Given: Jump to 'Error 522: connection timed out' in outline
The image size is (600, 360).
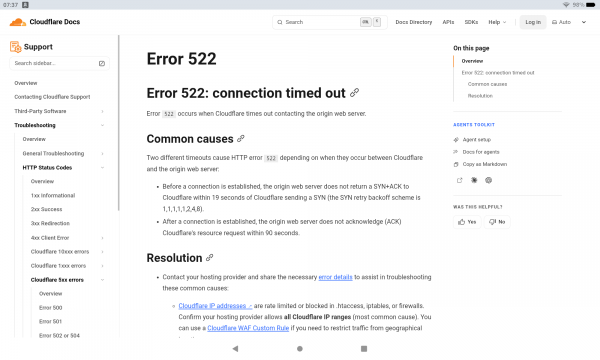Looking at the screenshot, I should tap(498, 73).
